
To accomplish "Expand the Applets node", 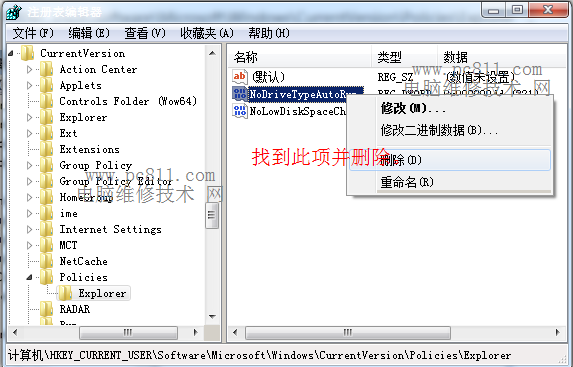I will tap(30, 86).
